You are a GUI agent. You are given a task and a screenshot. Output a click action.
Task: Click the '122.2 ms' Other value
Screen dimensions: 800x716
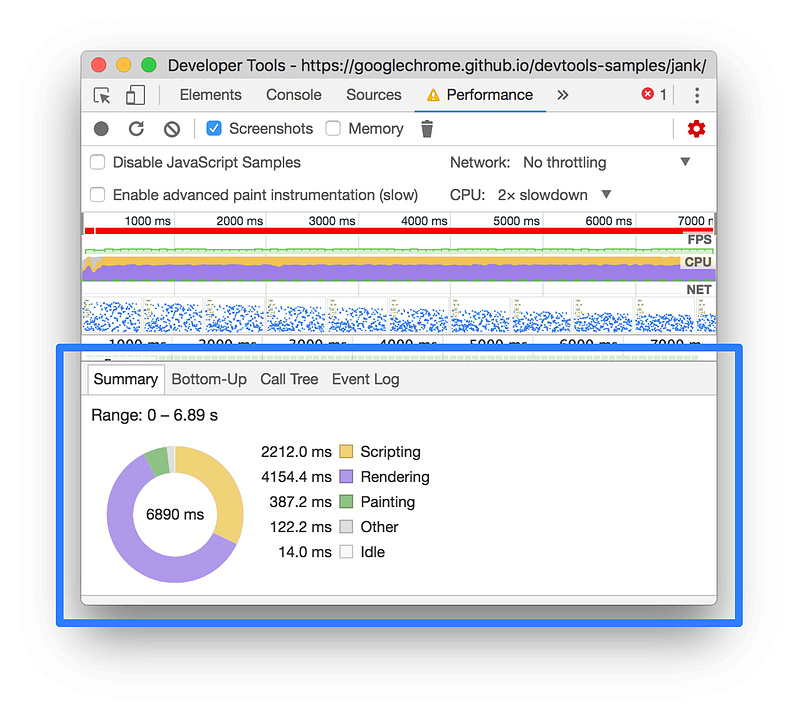coord(300,527)
